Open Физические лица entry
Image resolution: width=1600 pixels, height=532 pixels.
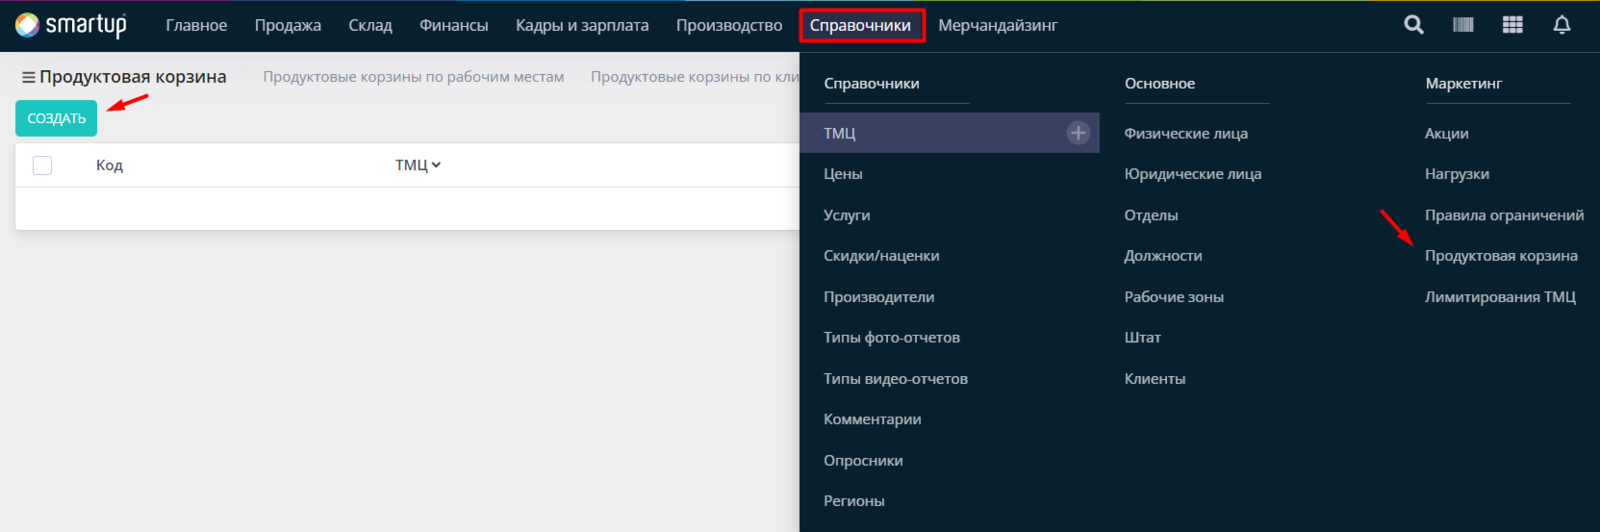tap(1186, 133)
